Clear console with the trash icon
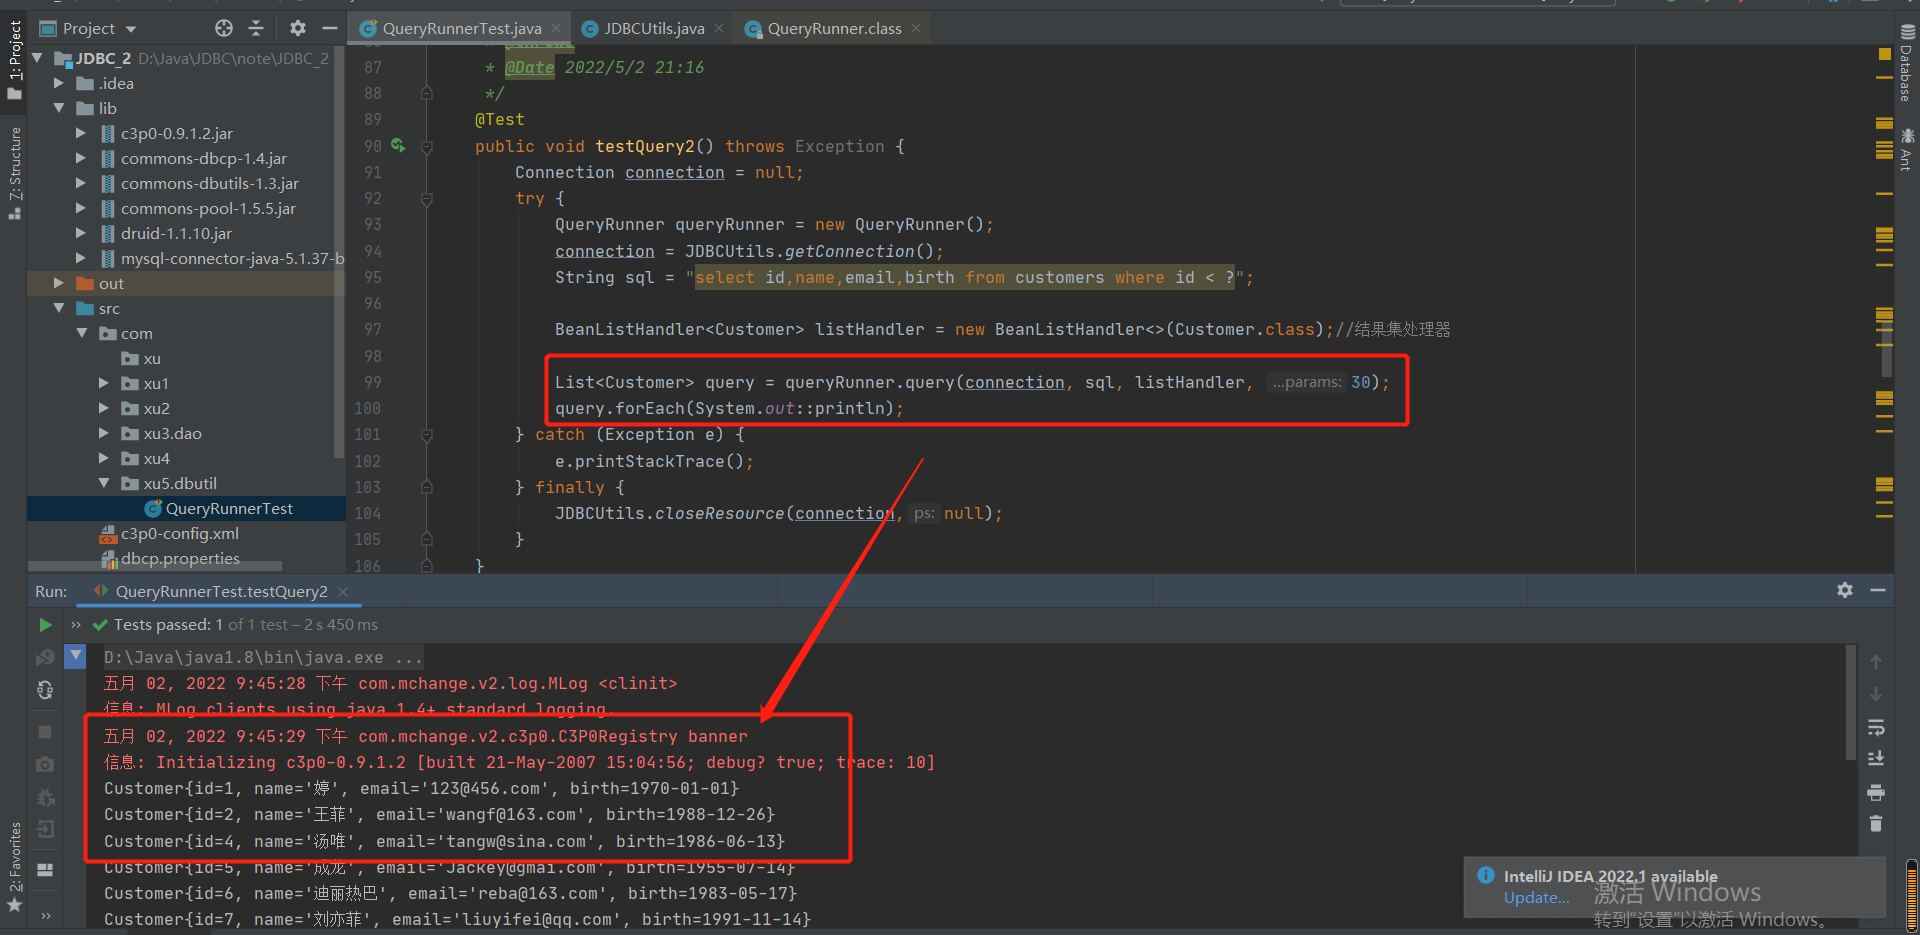Image resolution: width=1920 pixels, height=935 pixels. pyautogui.click(x=1876, y=824)
